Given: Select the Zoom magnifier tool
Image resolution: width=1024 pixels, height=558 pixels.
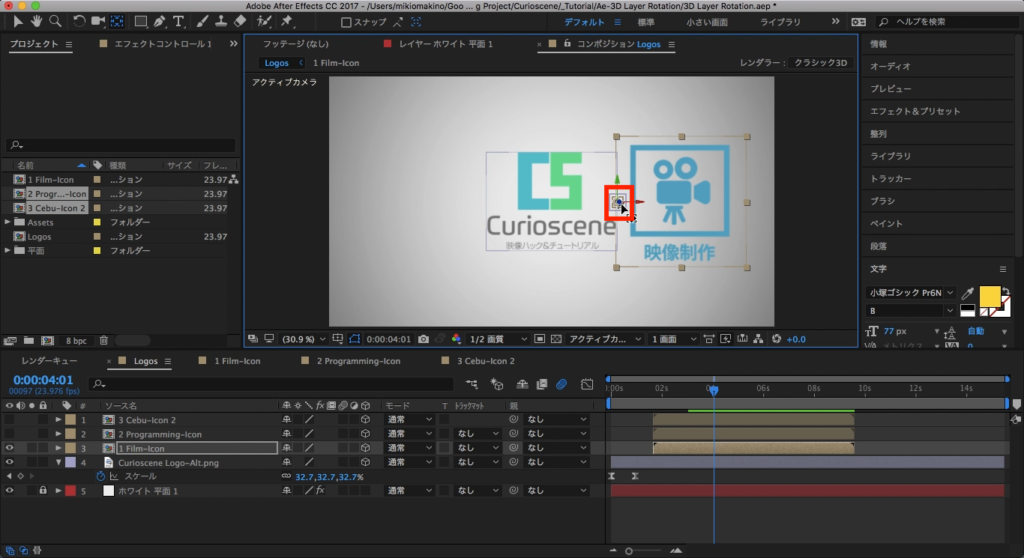Looking at the screenshot, I should point(56,21).
